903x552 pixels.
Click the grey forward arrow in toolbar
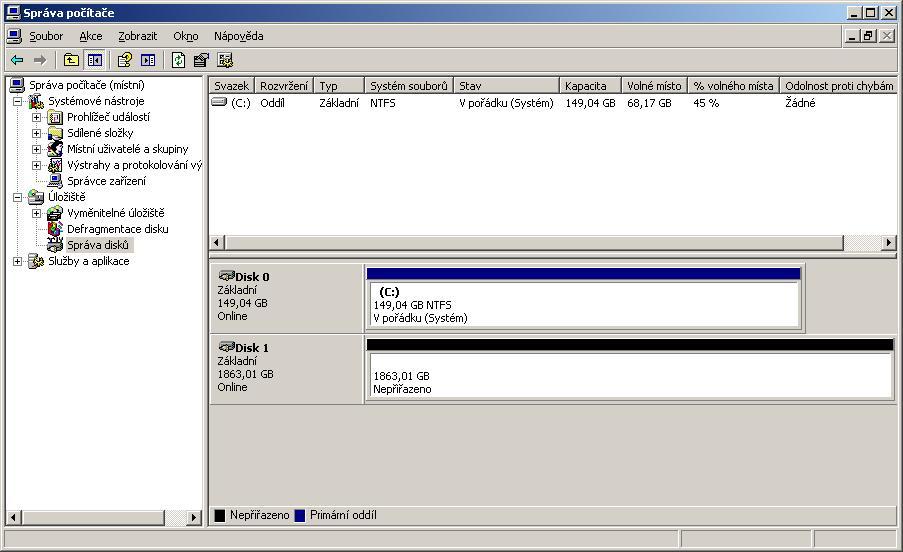(x=40, y=60)
